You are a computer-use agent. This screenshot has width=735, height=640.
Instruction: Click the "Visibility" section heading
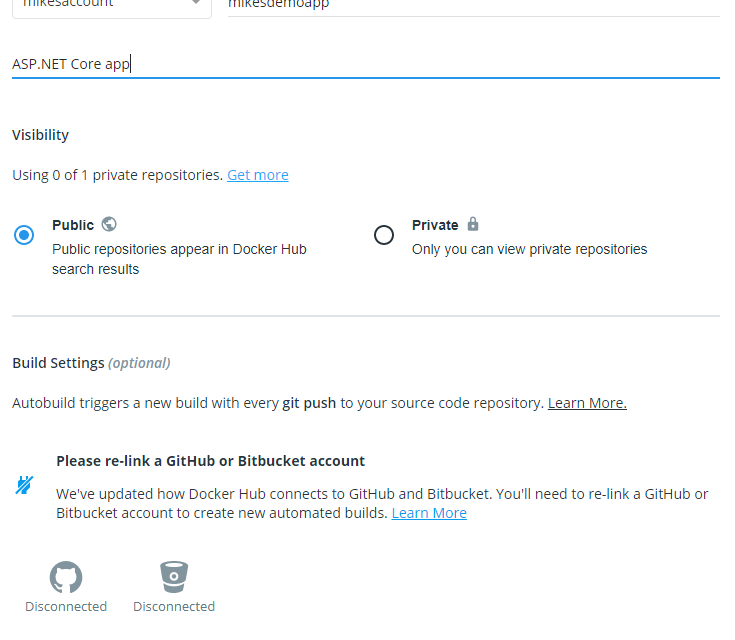41,135
